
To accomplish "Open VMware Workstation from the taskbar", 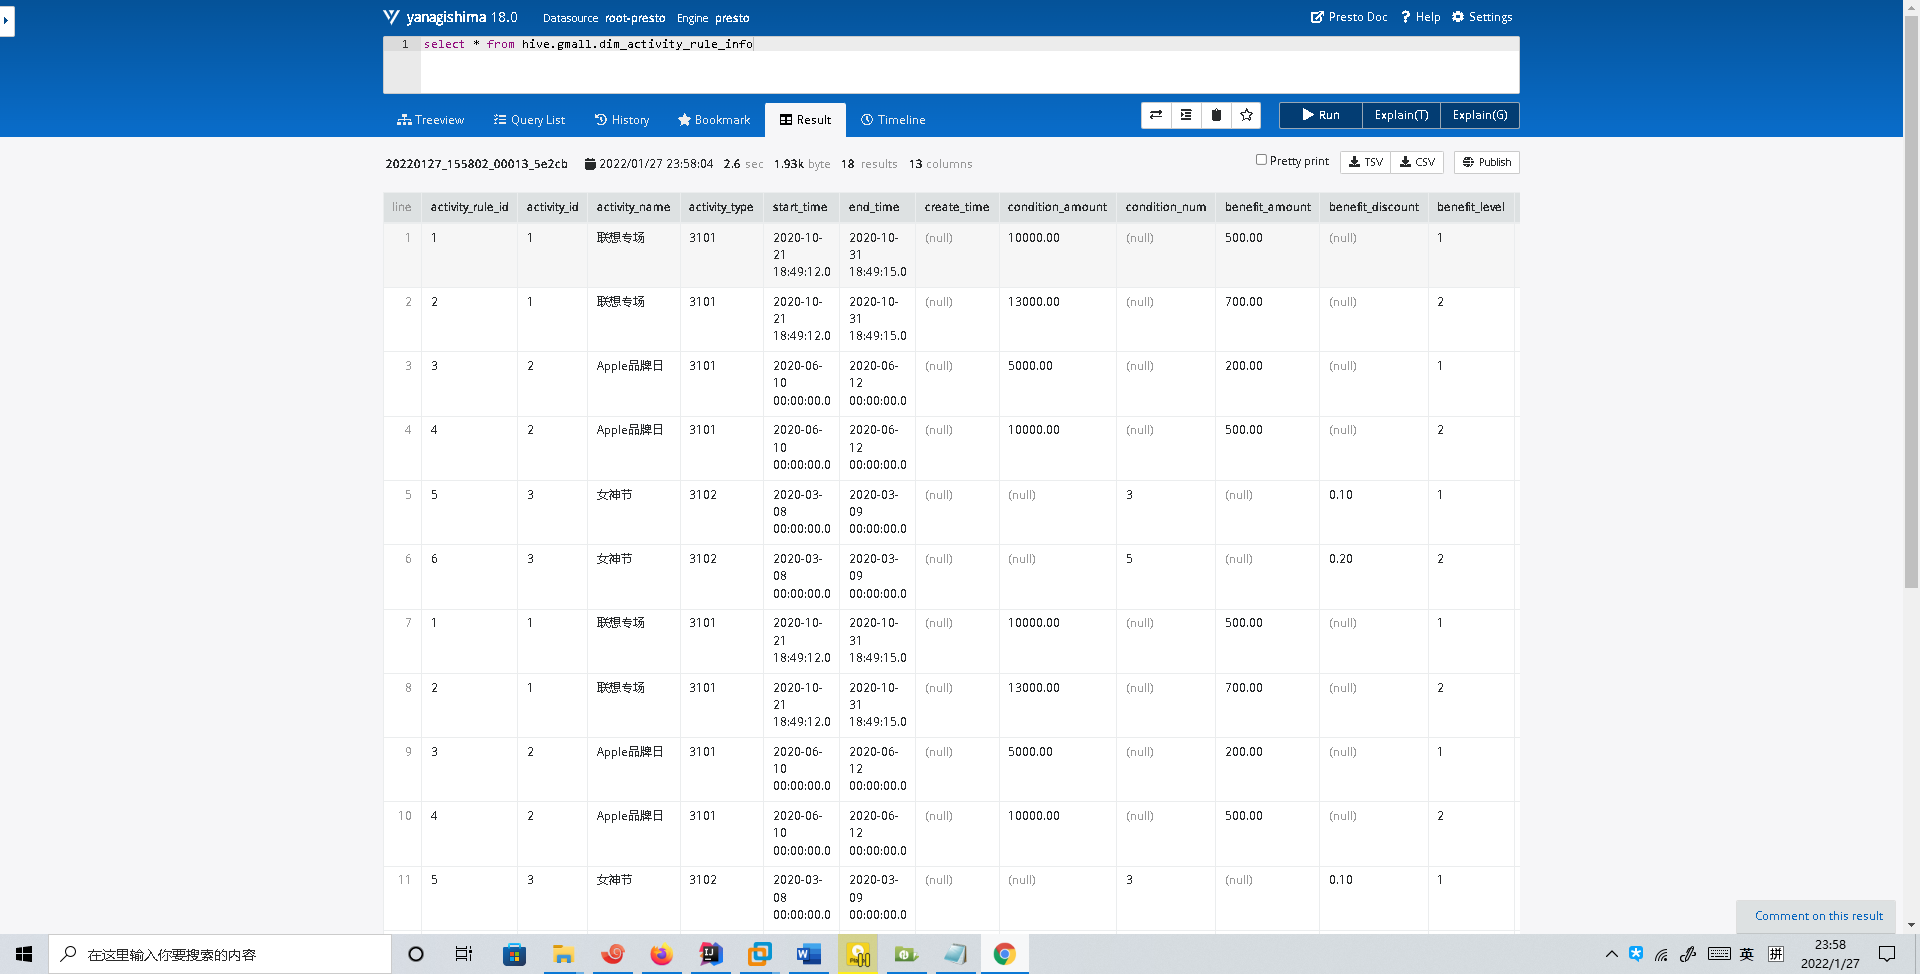I will pyautogui.click(x=759, y=954).
